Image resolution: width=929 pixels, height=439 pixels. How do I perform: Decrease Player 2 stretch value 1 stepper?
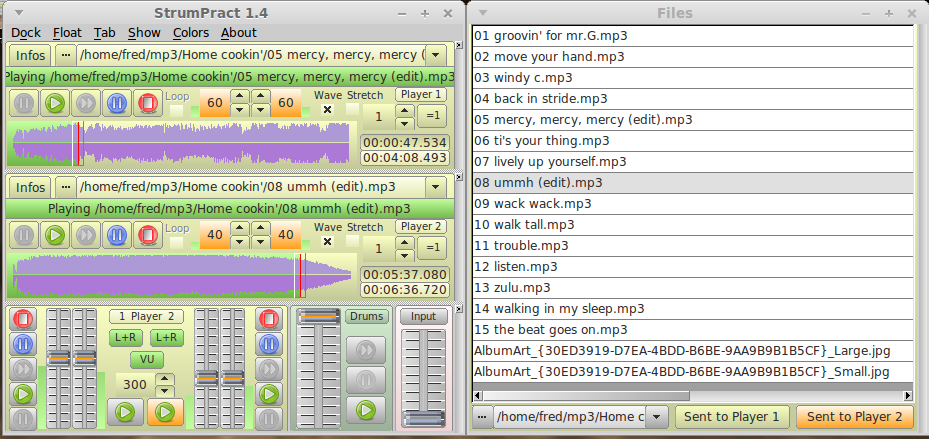click(405, 255)
